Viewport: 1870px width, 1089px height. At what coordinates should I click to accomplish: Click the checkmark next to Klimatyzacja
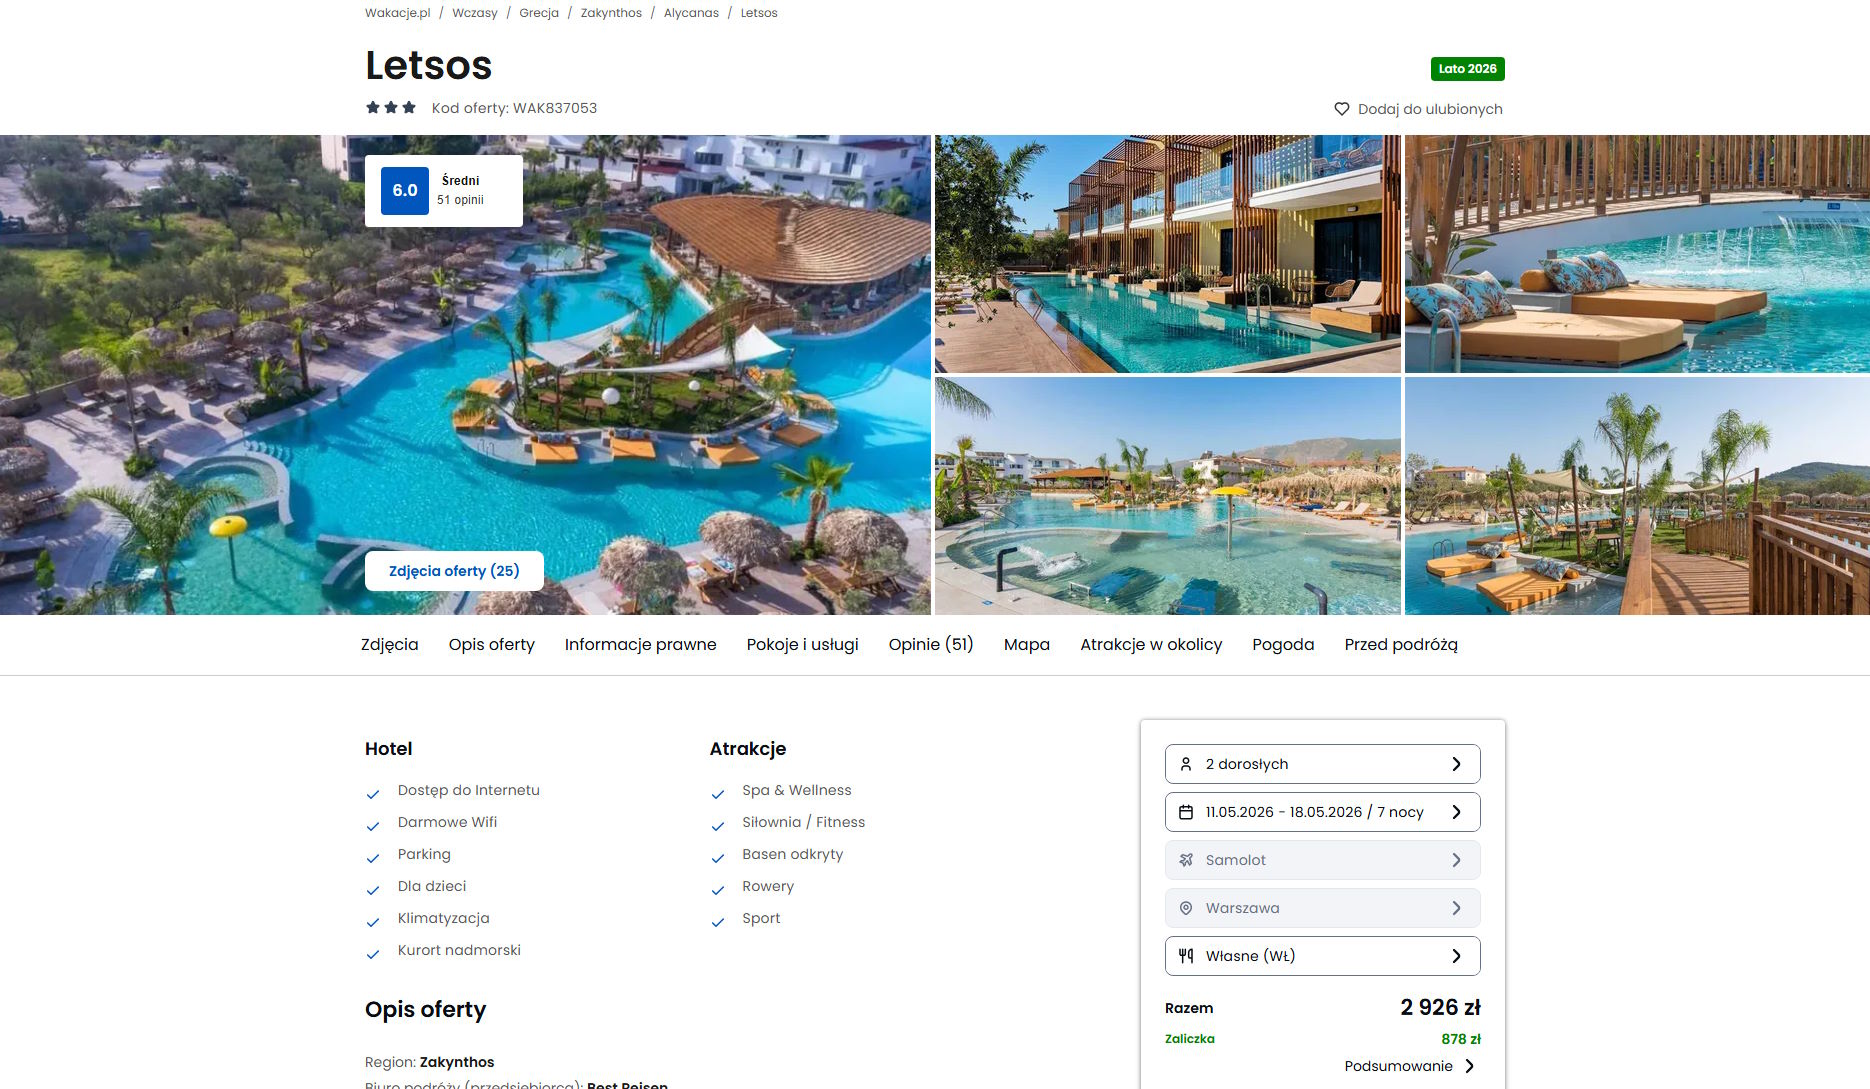pos(373,922)
